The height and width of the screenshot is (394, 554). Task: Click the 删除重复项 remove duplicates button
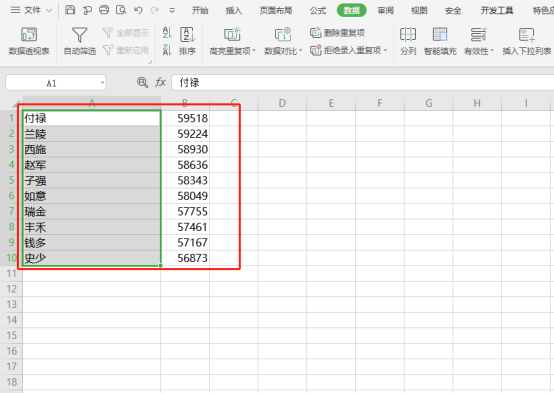pos(337,33)
